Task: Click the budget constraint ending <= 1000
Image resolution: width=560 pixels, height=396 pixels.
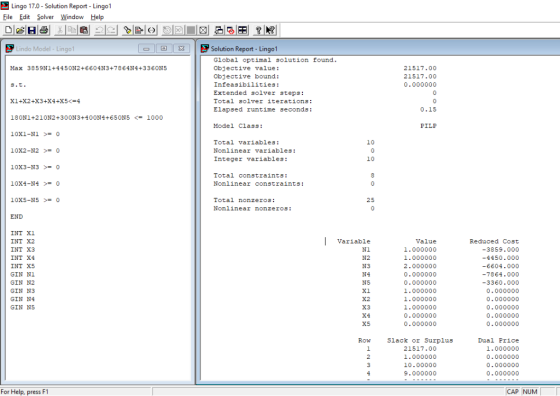Action: click(x=86, y=117)
